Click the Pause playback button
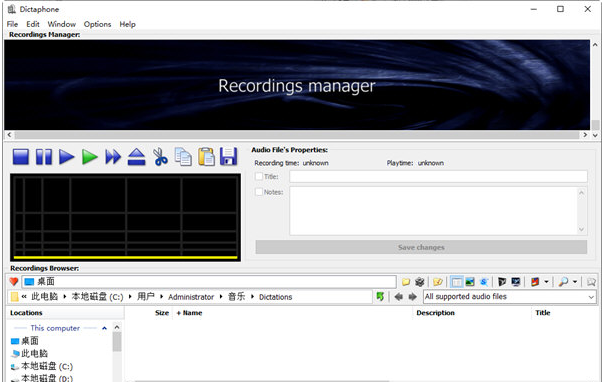 click(44, 157)
